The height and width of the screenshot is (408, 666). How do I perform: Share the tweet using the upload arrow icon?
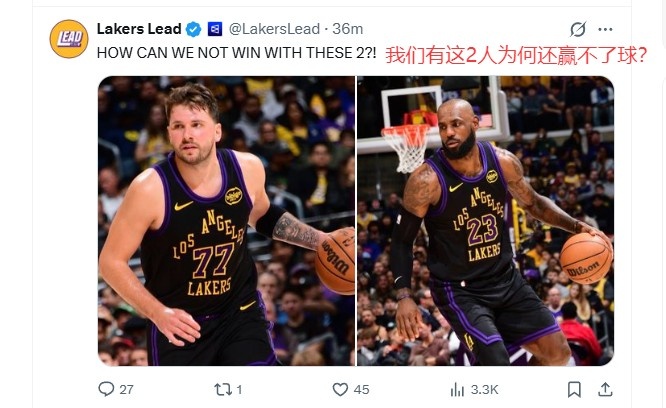tap(605, 389)
